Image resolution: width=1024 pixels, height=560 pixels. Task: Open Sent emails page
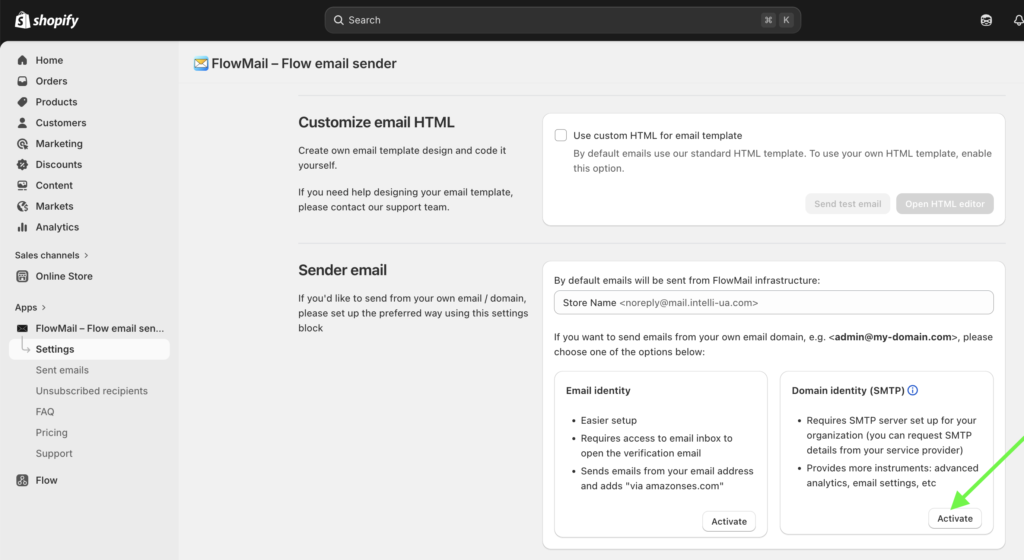[x=62, y=370]
